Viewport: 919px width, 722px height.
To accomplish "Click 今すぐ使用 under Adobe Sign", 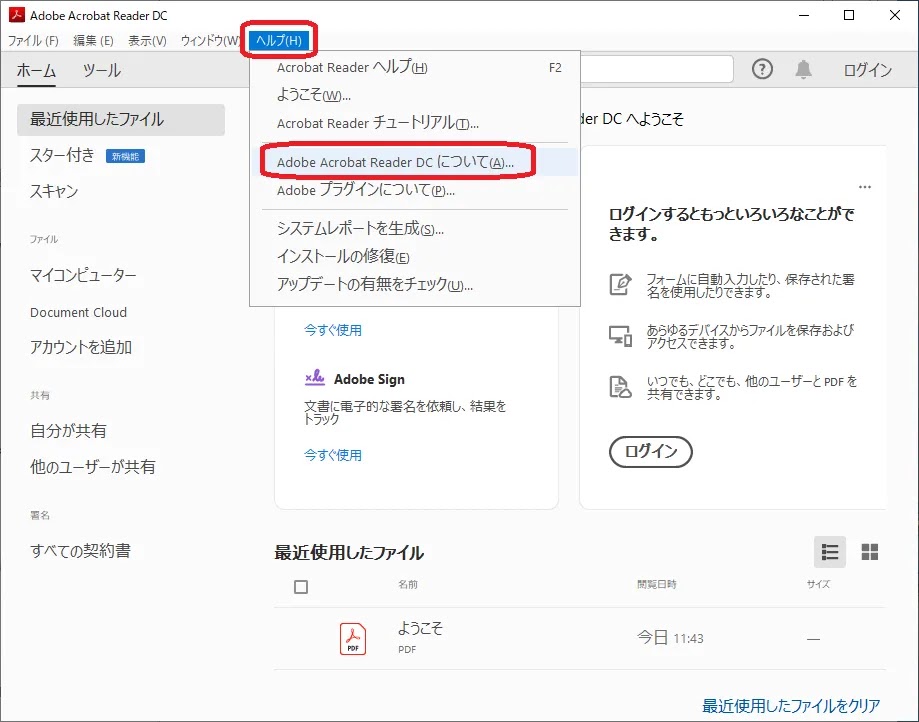I will pyautogui.click(x=333, y=455).
